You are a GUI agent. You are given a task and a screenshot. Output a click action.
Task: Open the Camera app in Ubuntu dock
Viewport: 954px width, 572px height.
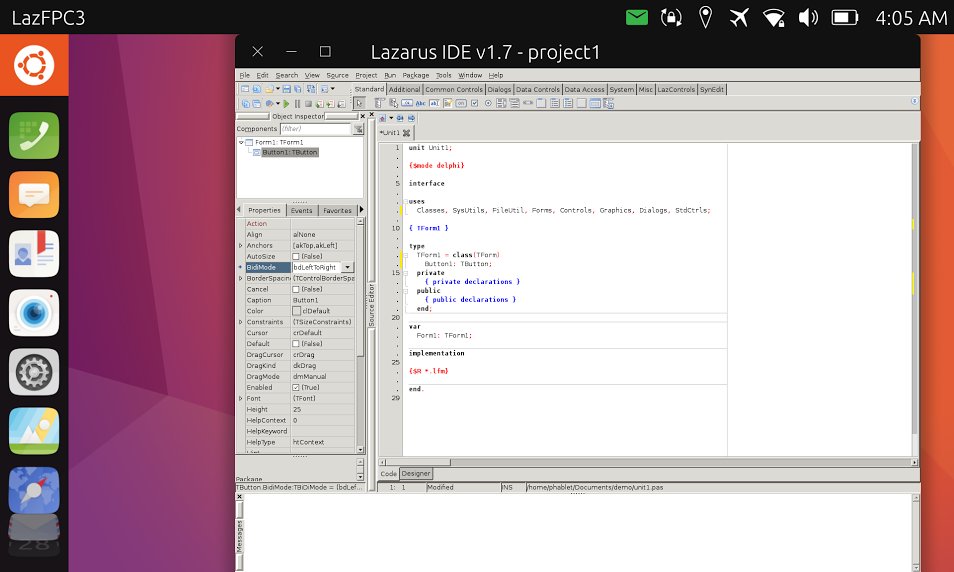[34, 313]
